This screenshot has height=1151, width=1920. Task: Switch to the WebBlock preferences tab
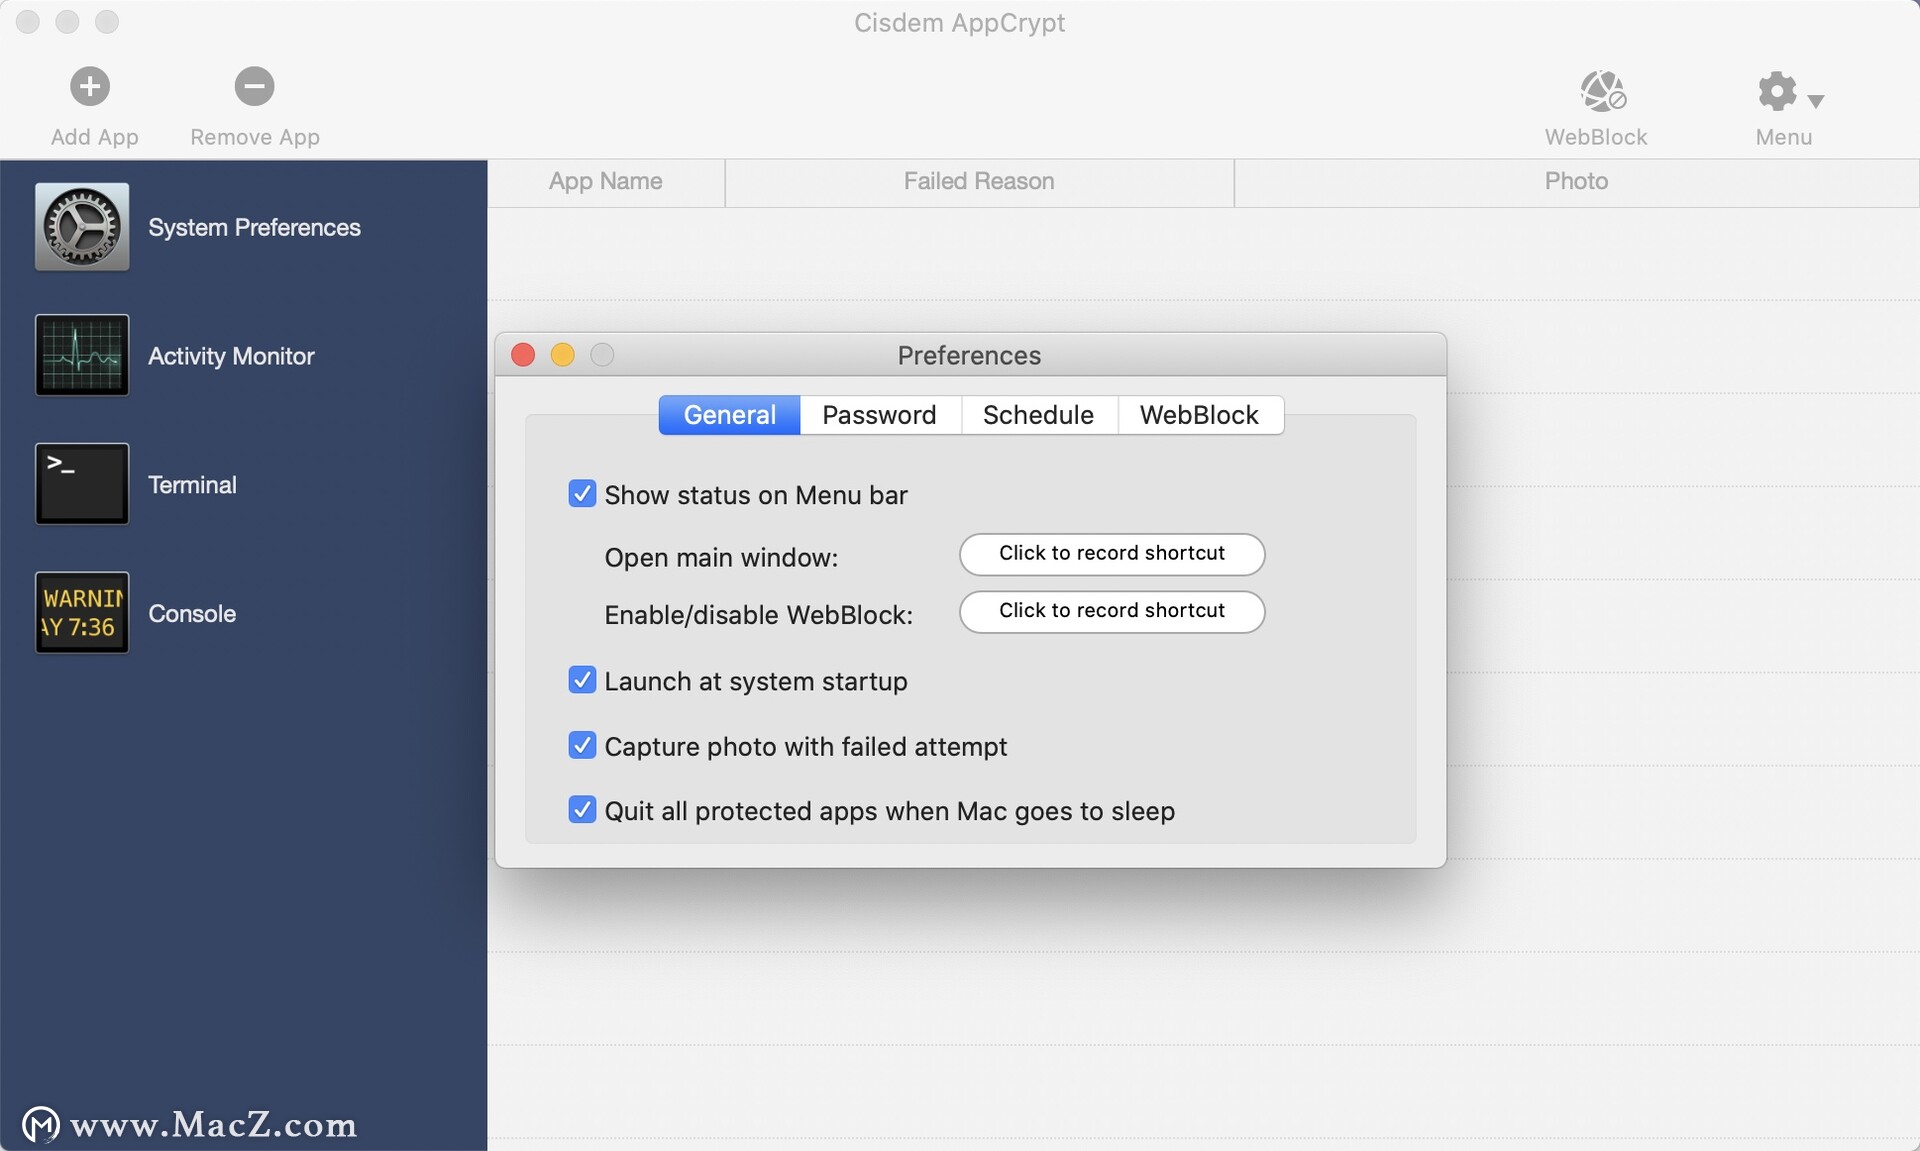(1198, 414)
